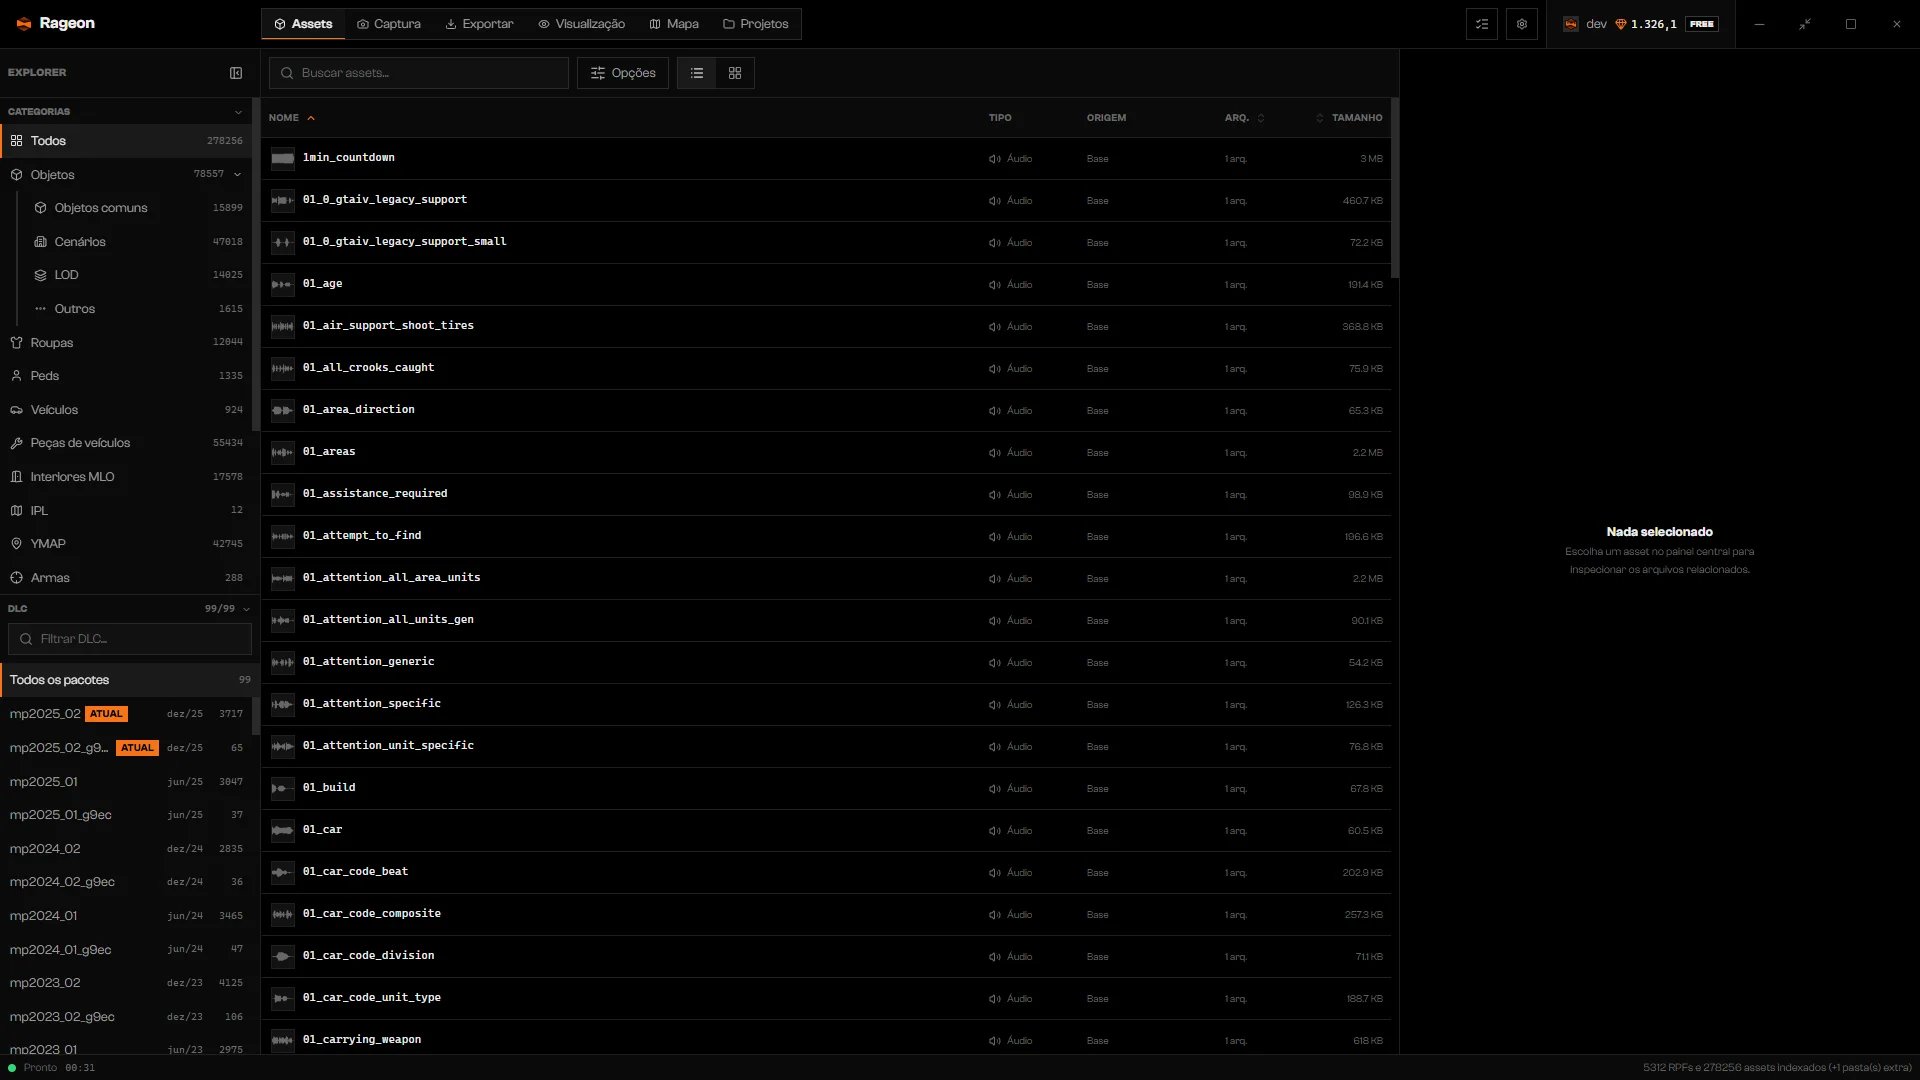Open the task checklist icon in header

point(1482,24)
